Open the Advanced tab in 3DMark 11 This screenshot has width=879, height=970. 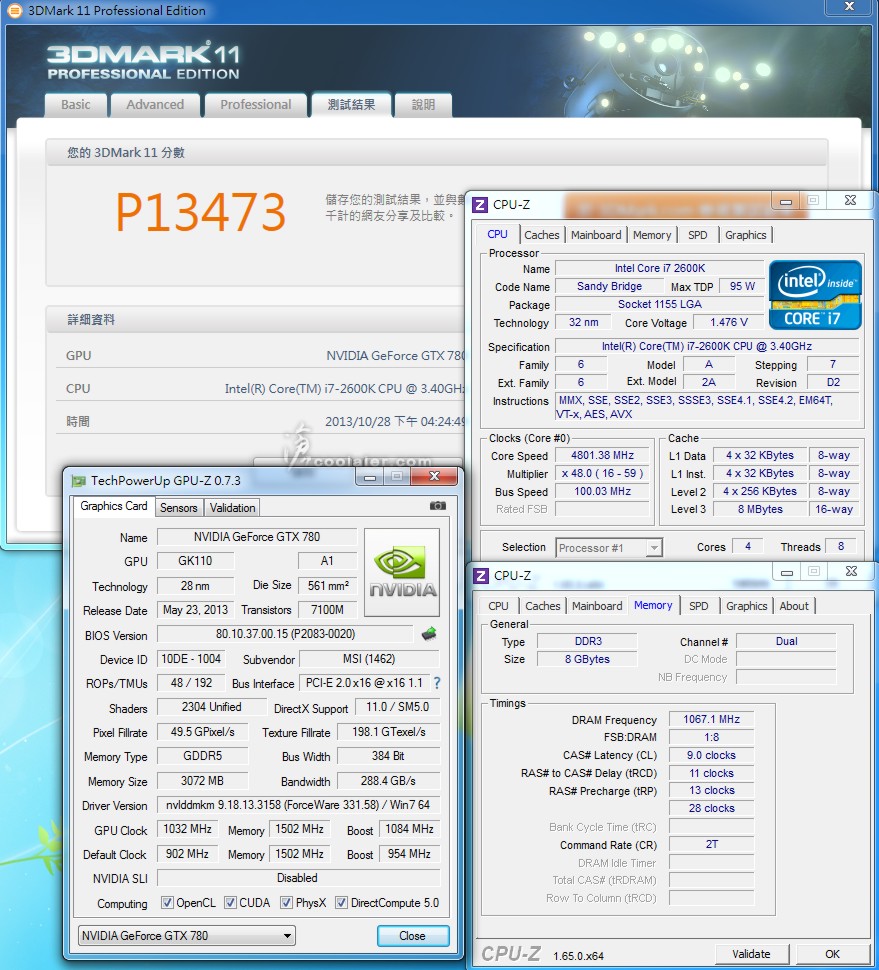coord(155,105)
